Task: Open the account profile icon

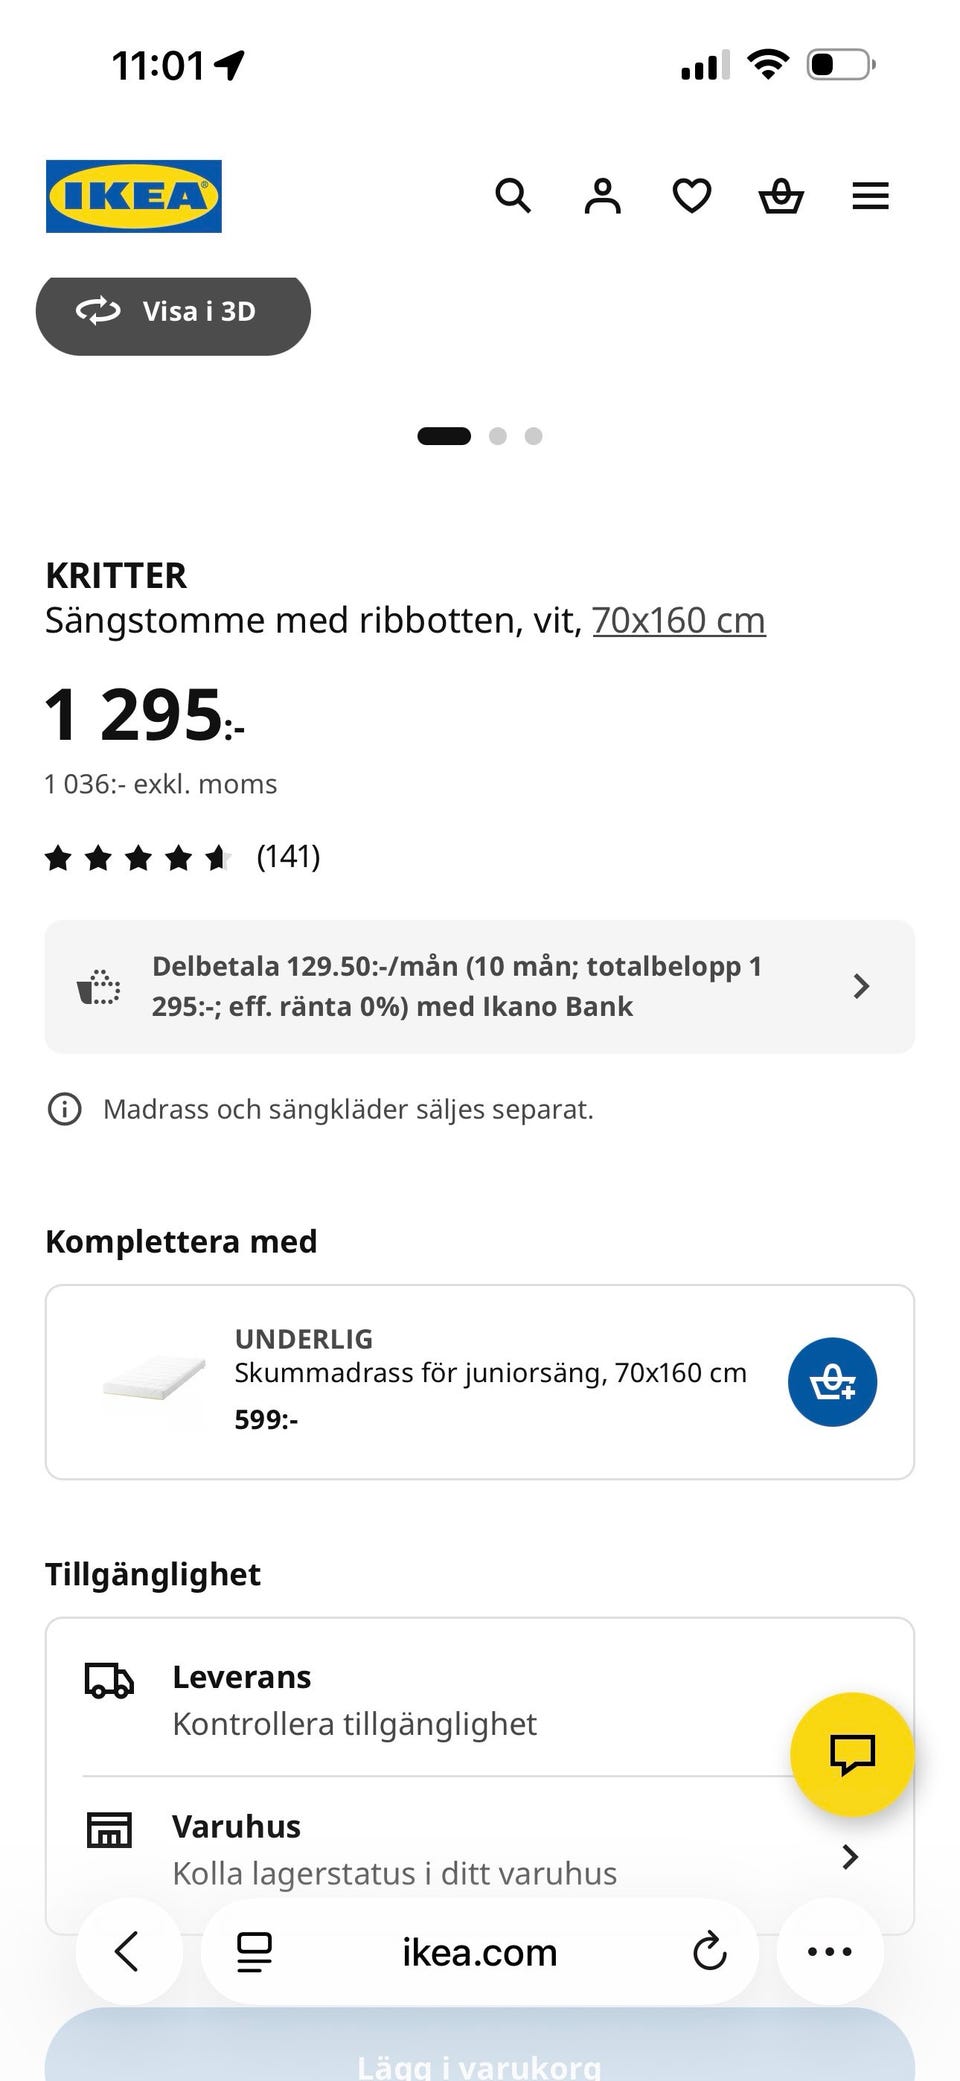Action: (602, 196)
